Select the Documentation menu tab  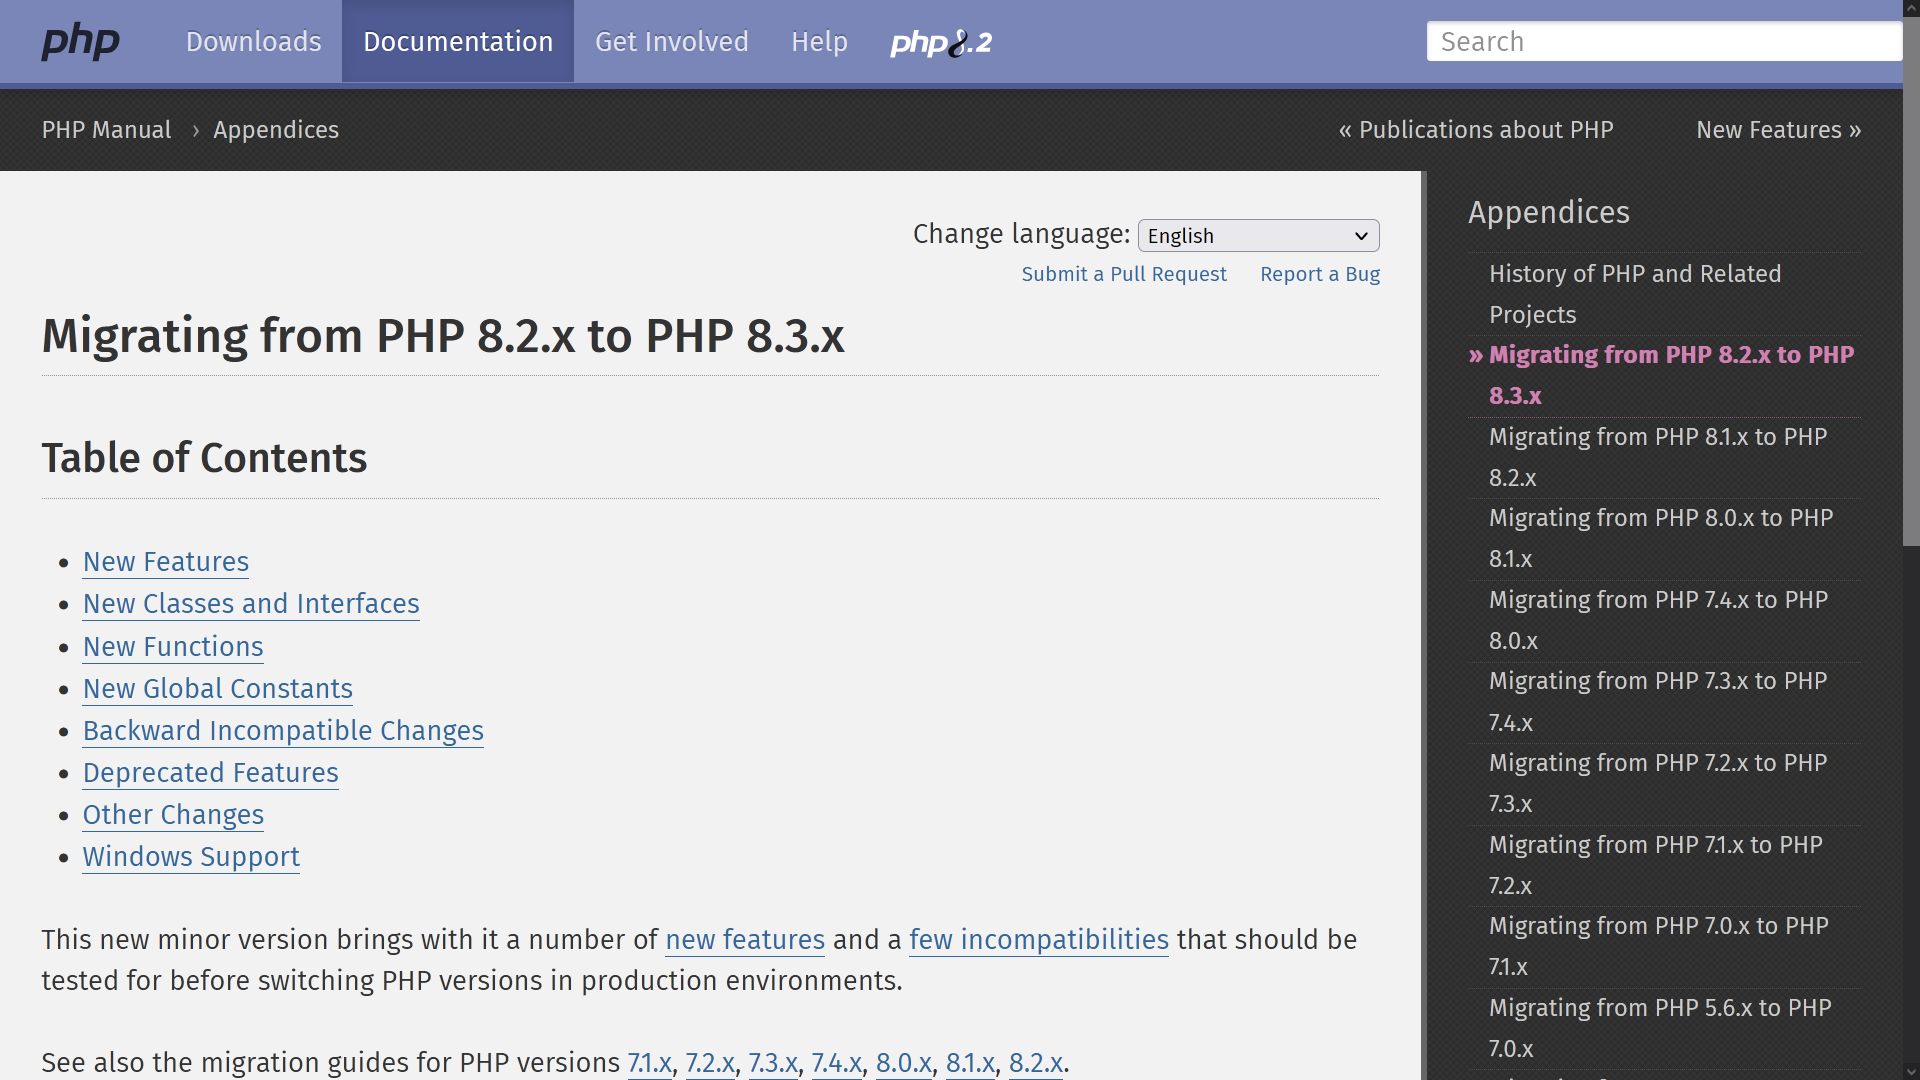(458, 42)
